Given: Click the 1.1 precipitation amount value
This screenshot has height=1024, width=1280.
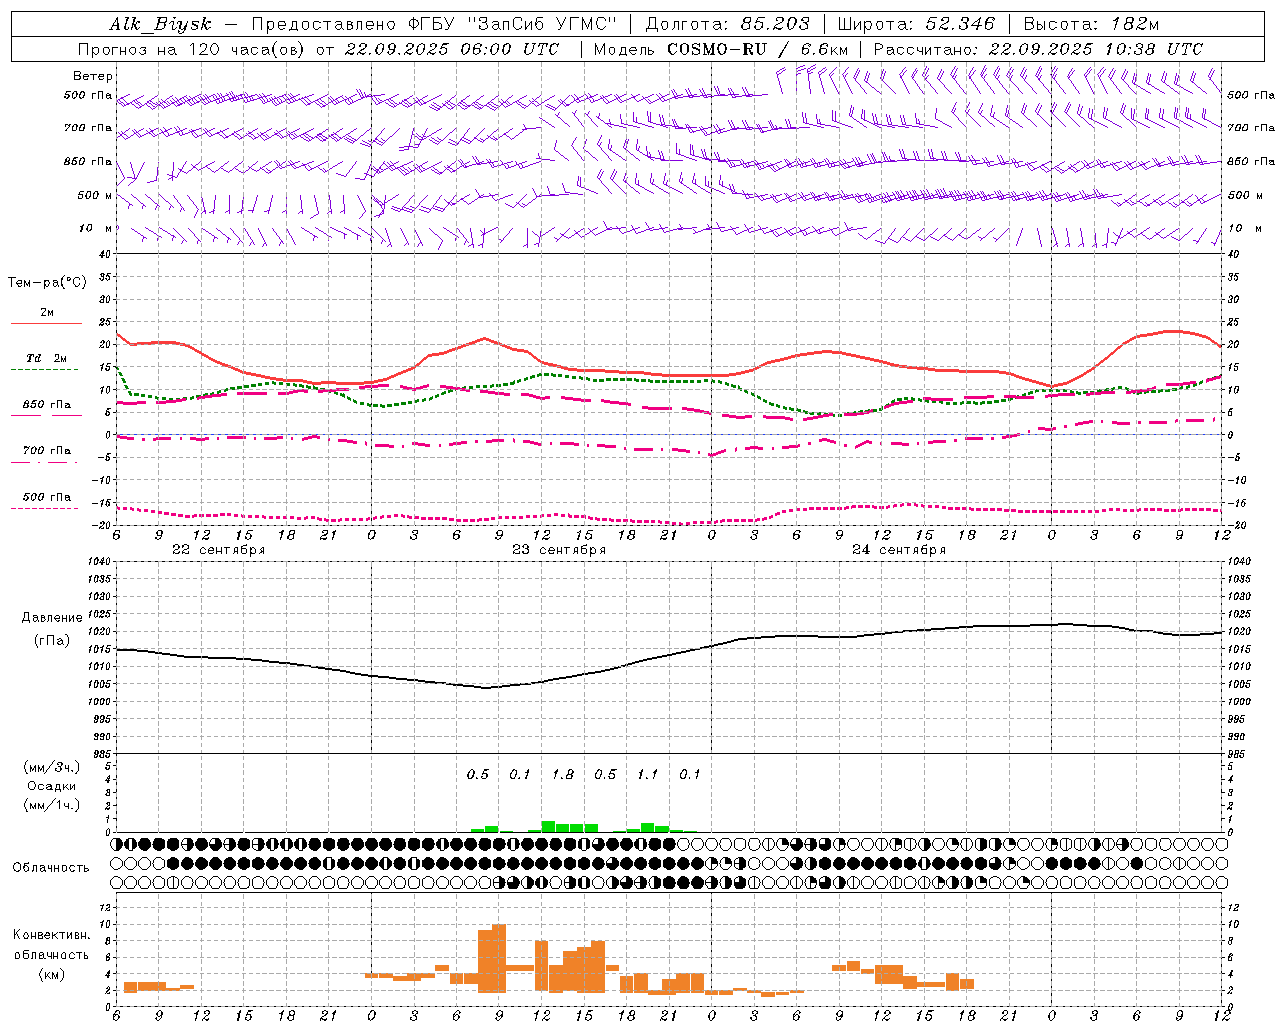Looking at the screenshot, I should pyautogui.click(x=648, y=775).
